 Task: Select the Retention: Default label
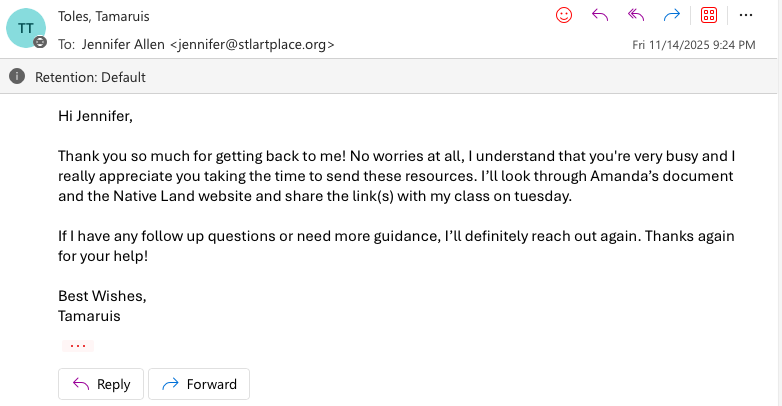coord(90,77)
